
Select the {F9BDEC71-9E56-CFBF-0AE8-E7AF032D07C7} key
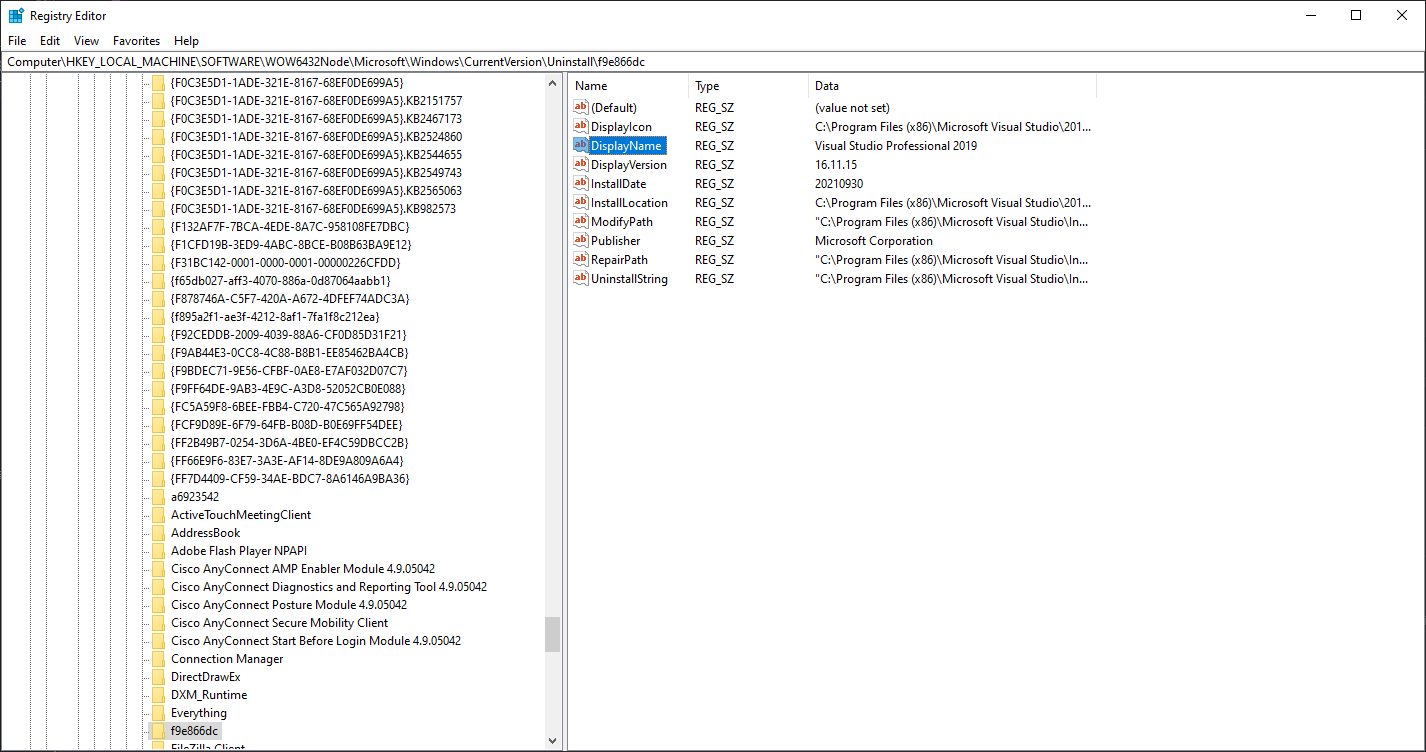pos(289,371)
